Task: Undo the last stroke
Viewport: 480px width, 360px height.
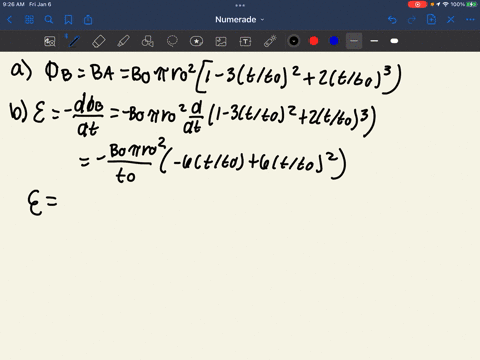Action: coord(392,20)
